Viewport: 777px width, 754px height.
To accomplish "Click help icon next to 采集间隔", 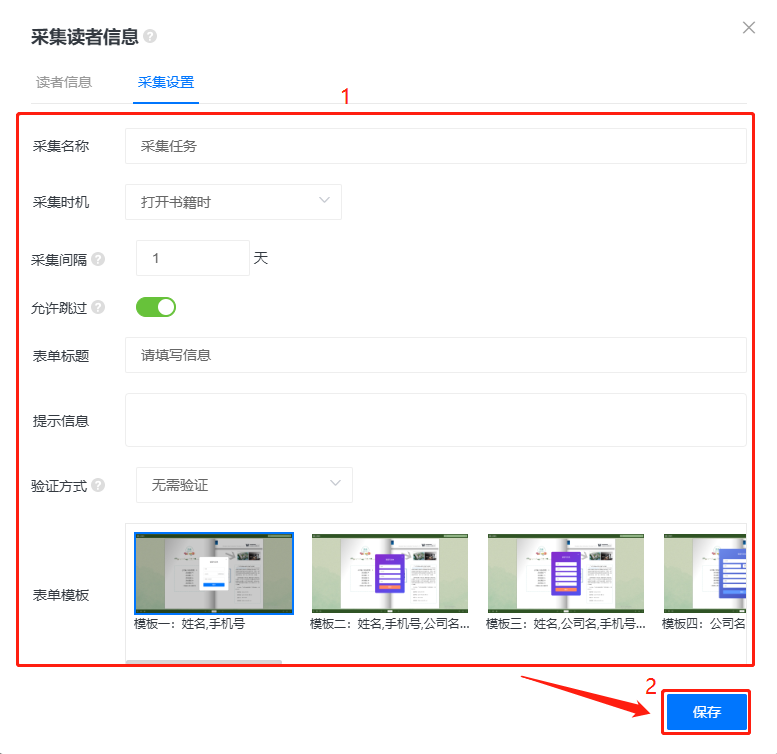I will coord(98,259).
